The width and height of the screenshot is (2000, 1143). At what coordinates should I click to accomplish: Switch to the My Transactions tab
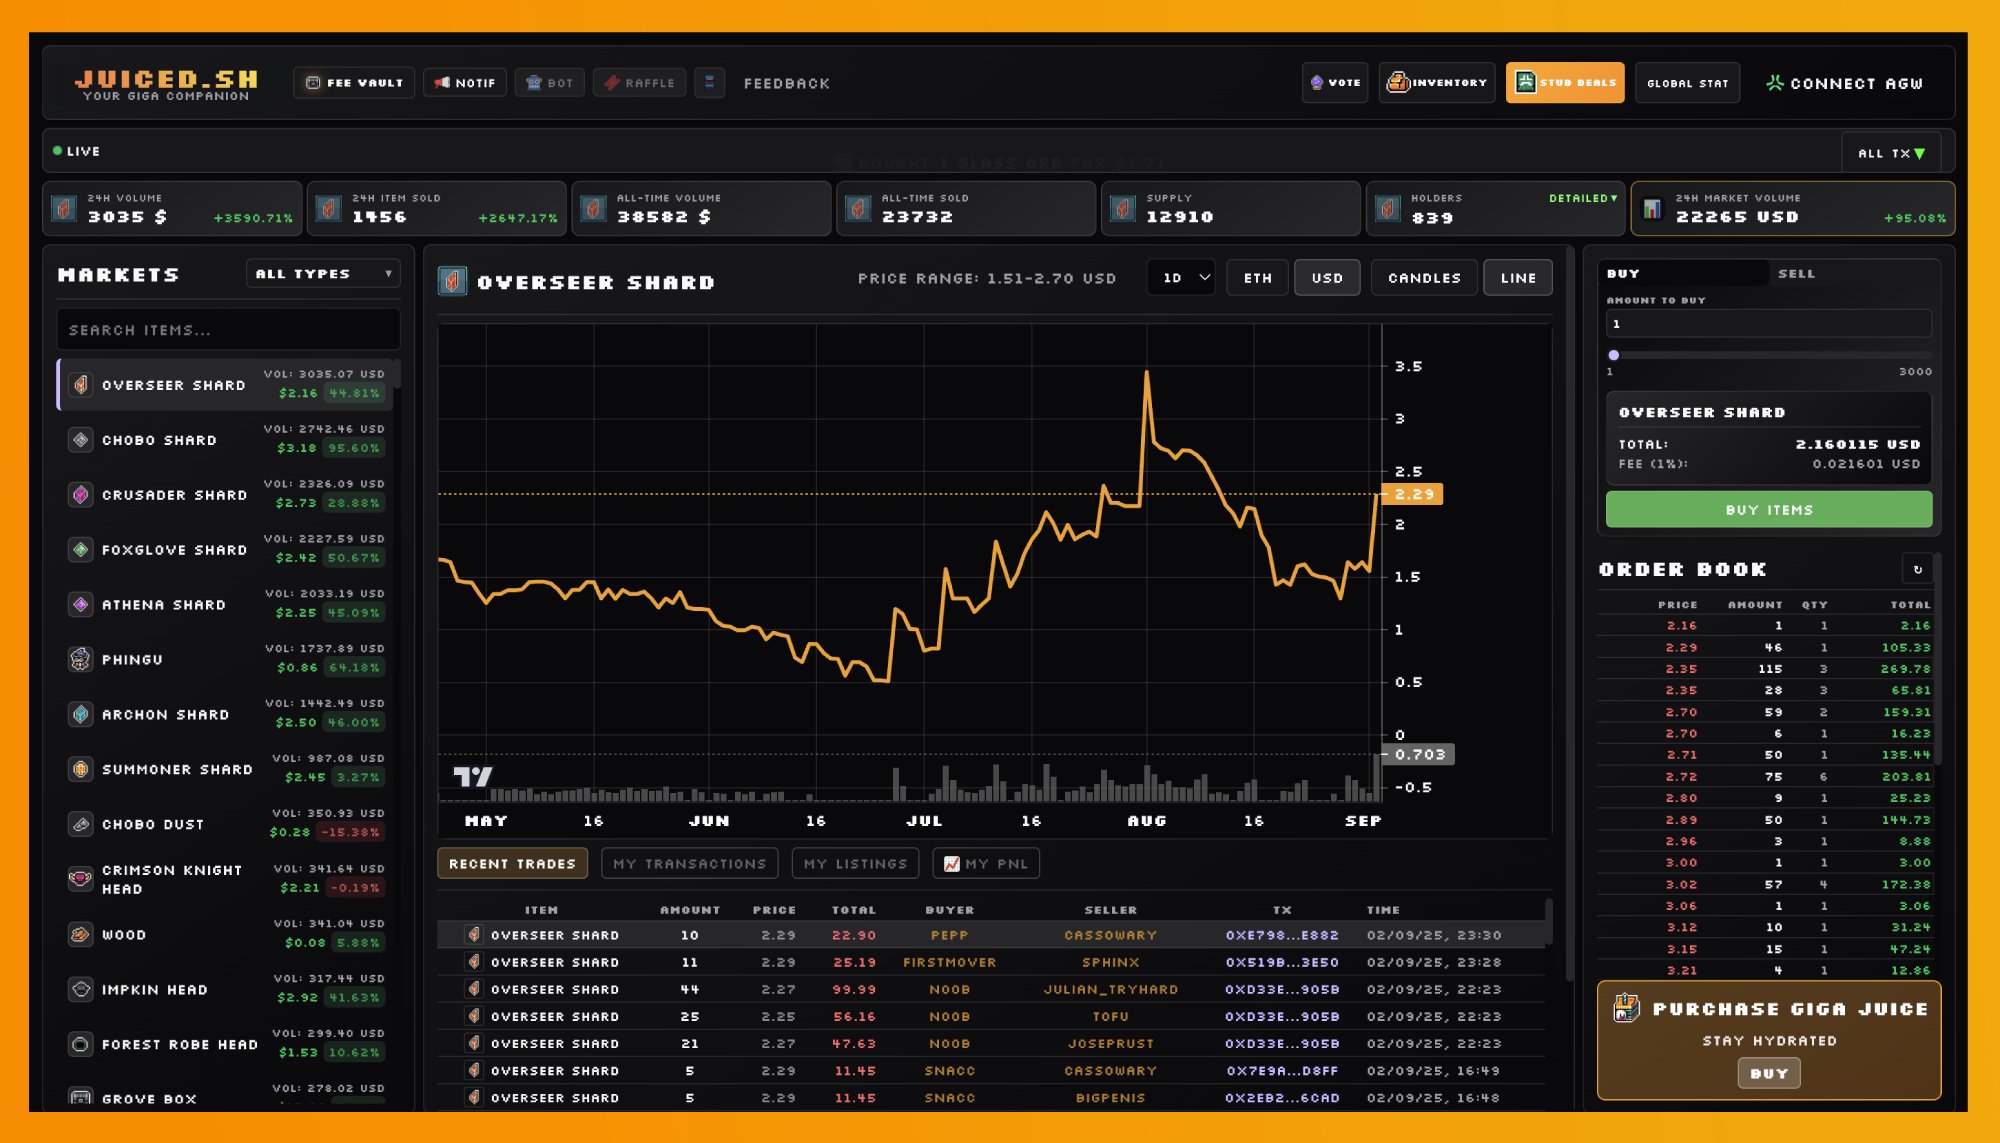coord(689,863)
